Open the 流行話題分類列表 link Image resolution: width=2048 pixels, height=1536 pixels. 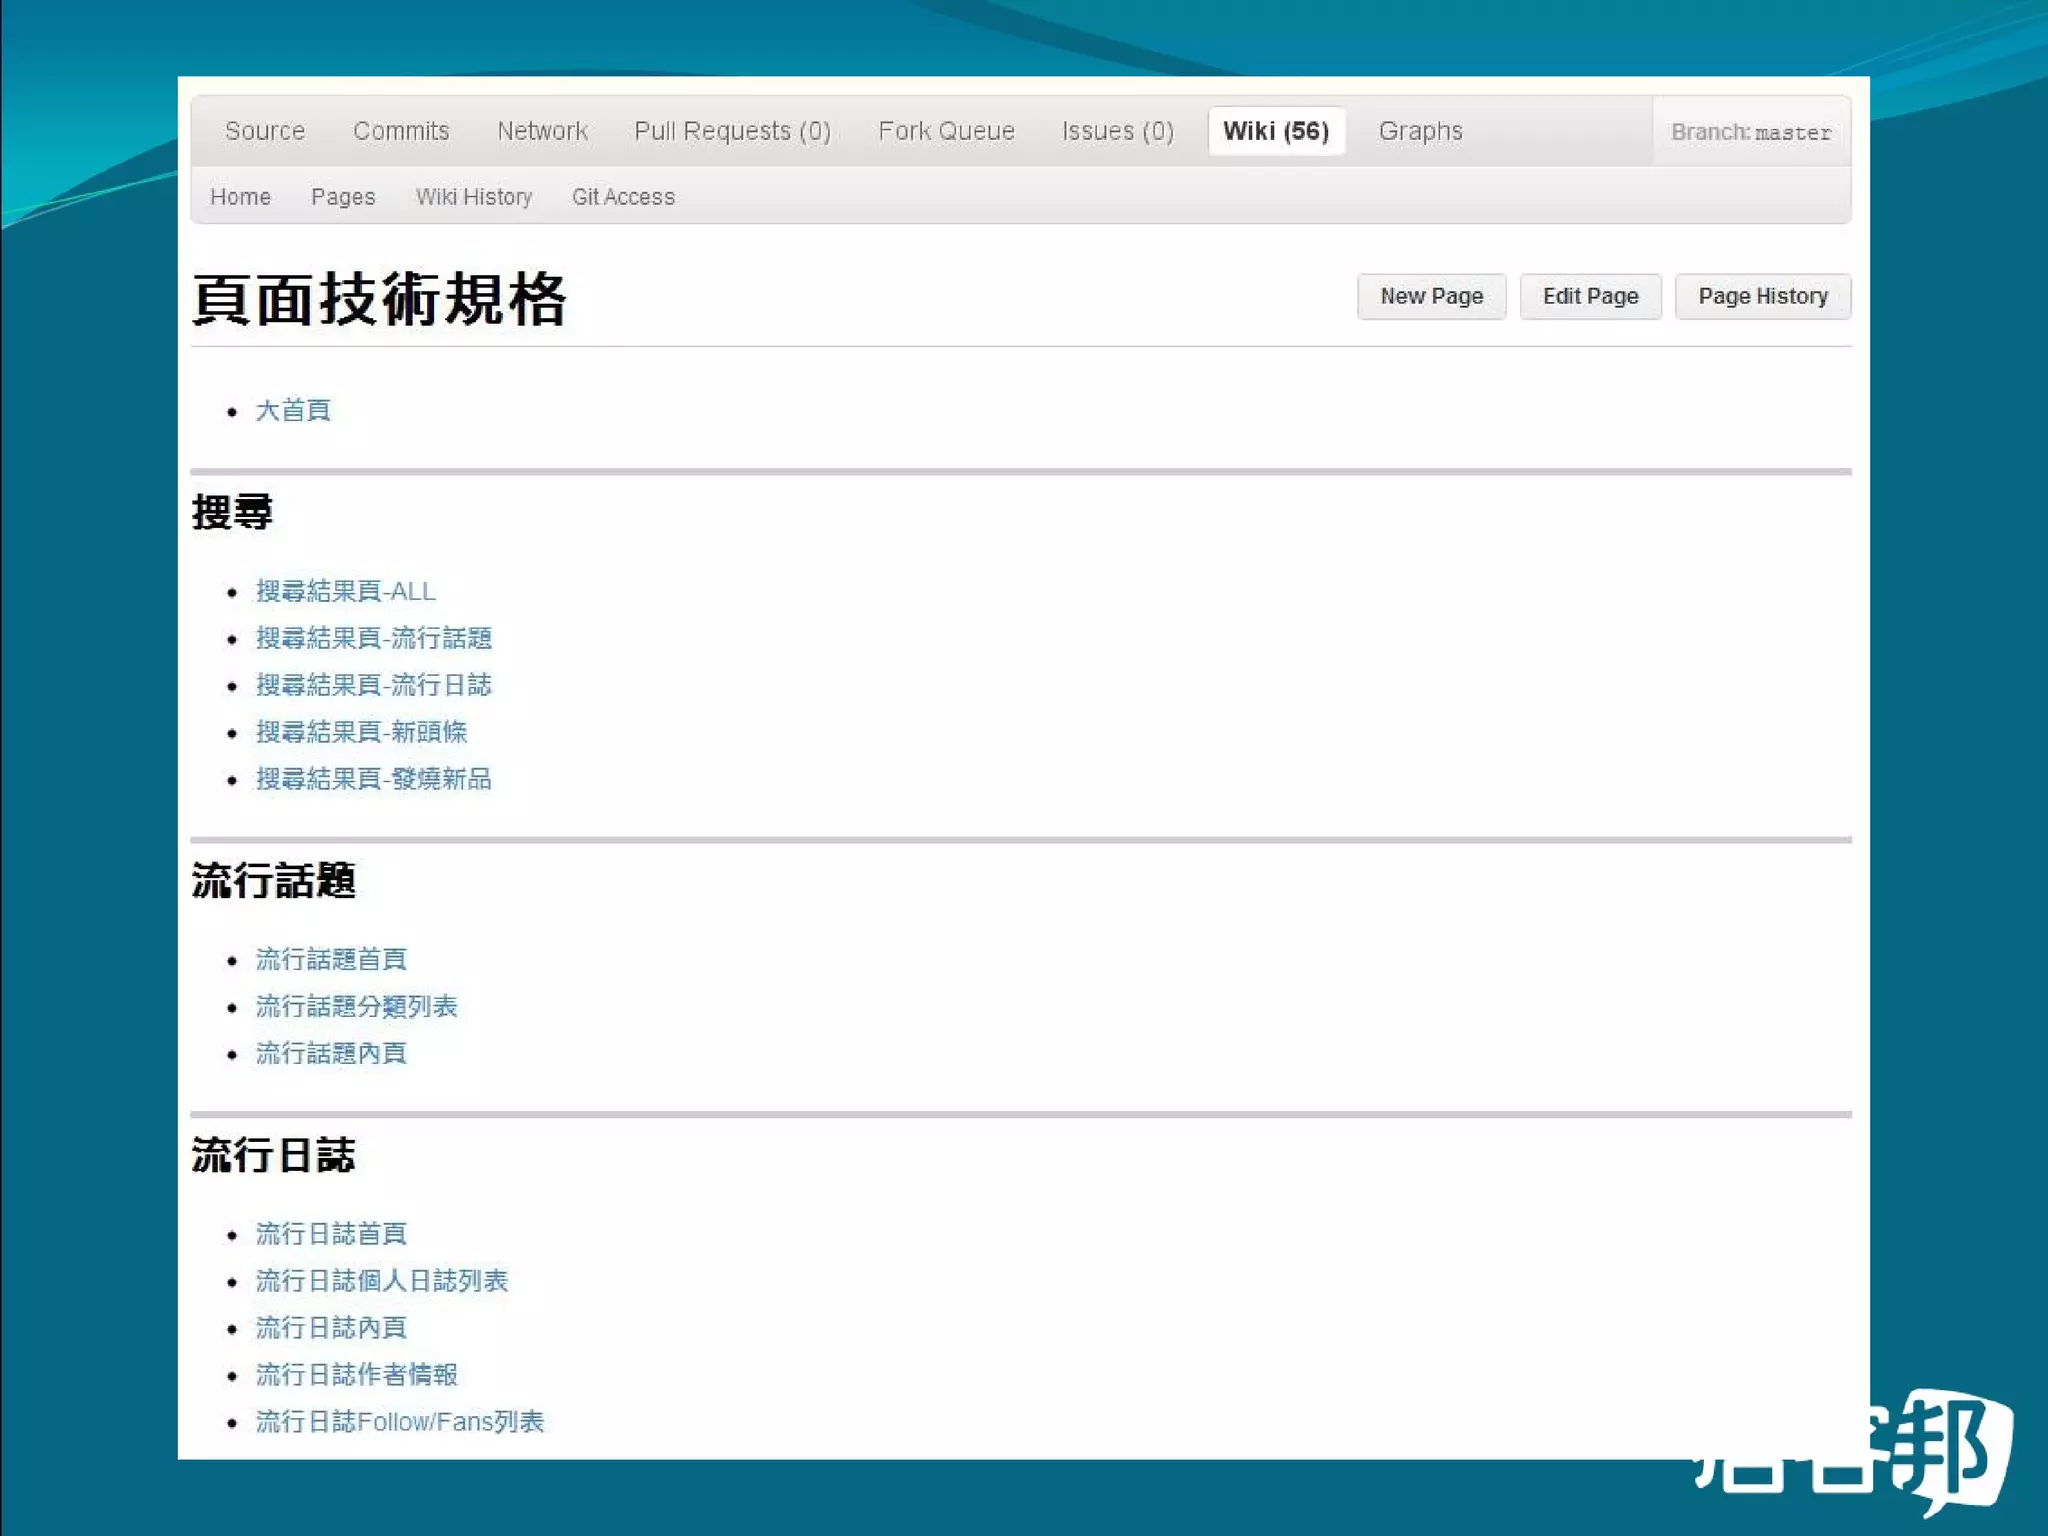tap(357, 1007)
